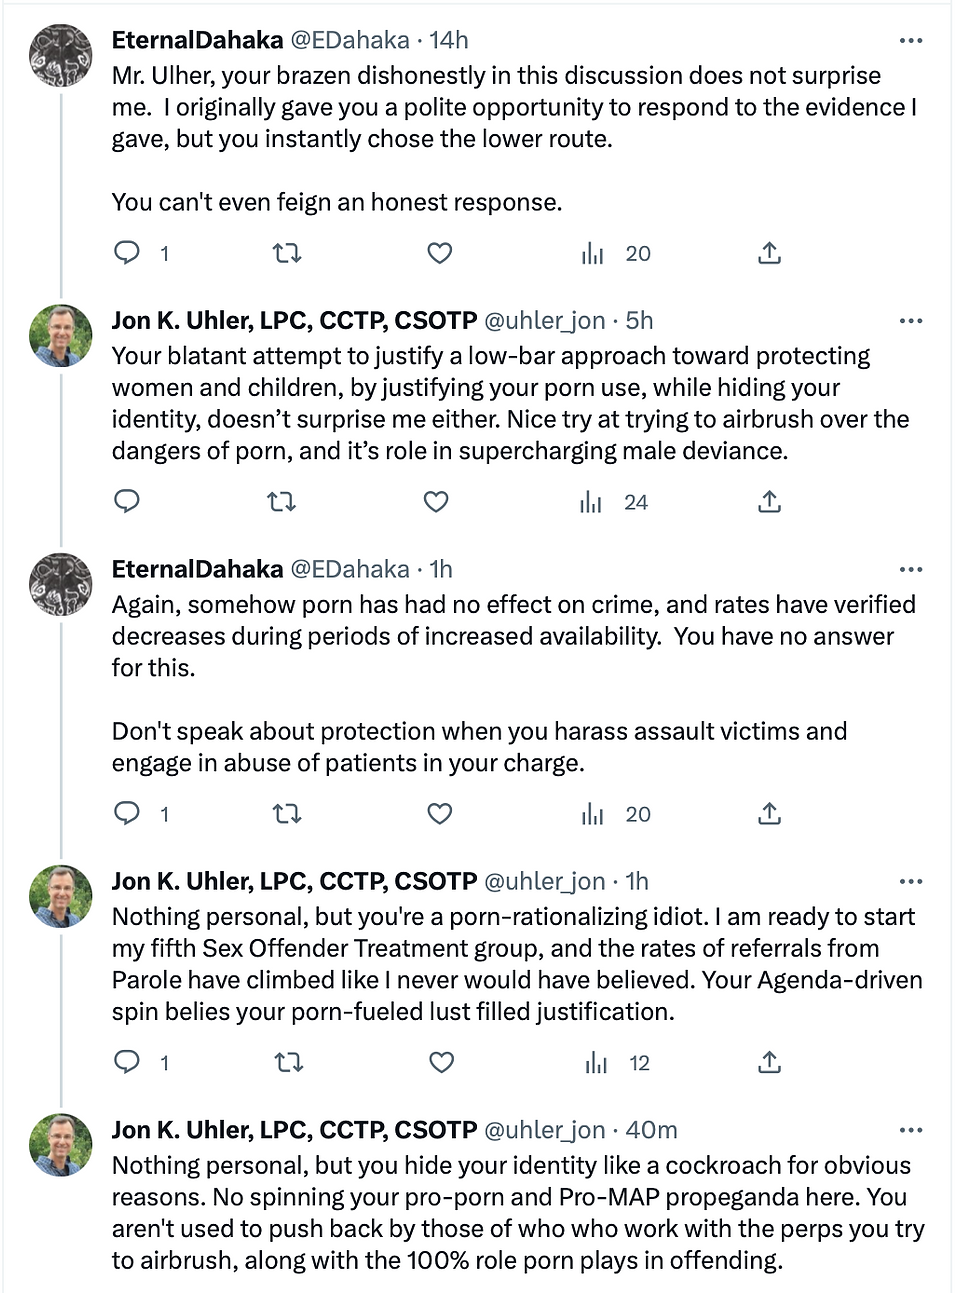The width and height of the screenshot is (957, 1293).
Task: Open more options on the 14h tweet
Action: [x=911, y=41]
